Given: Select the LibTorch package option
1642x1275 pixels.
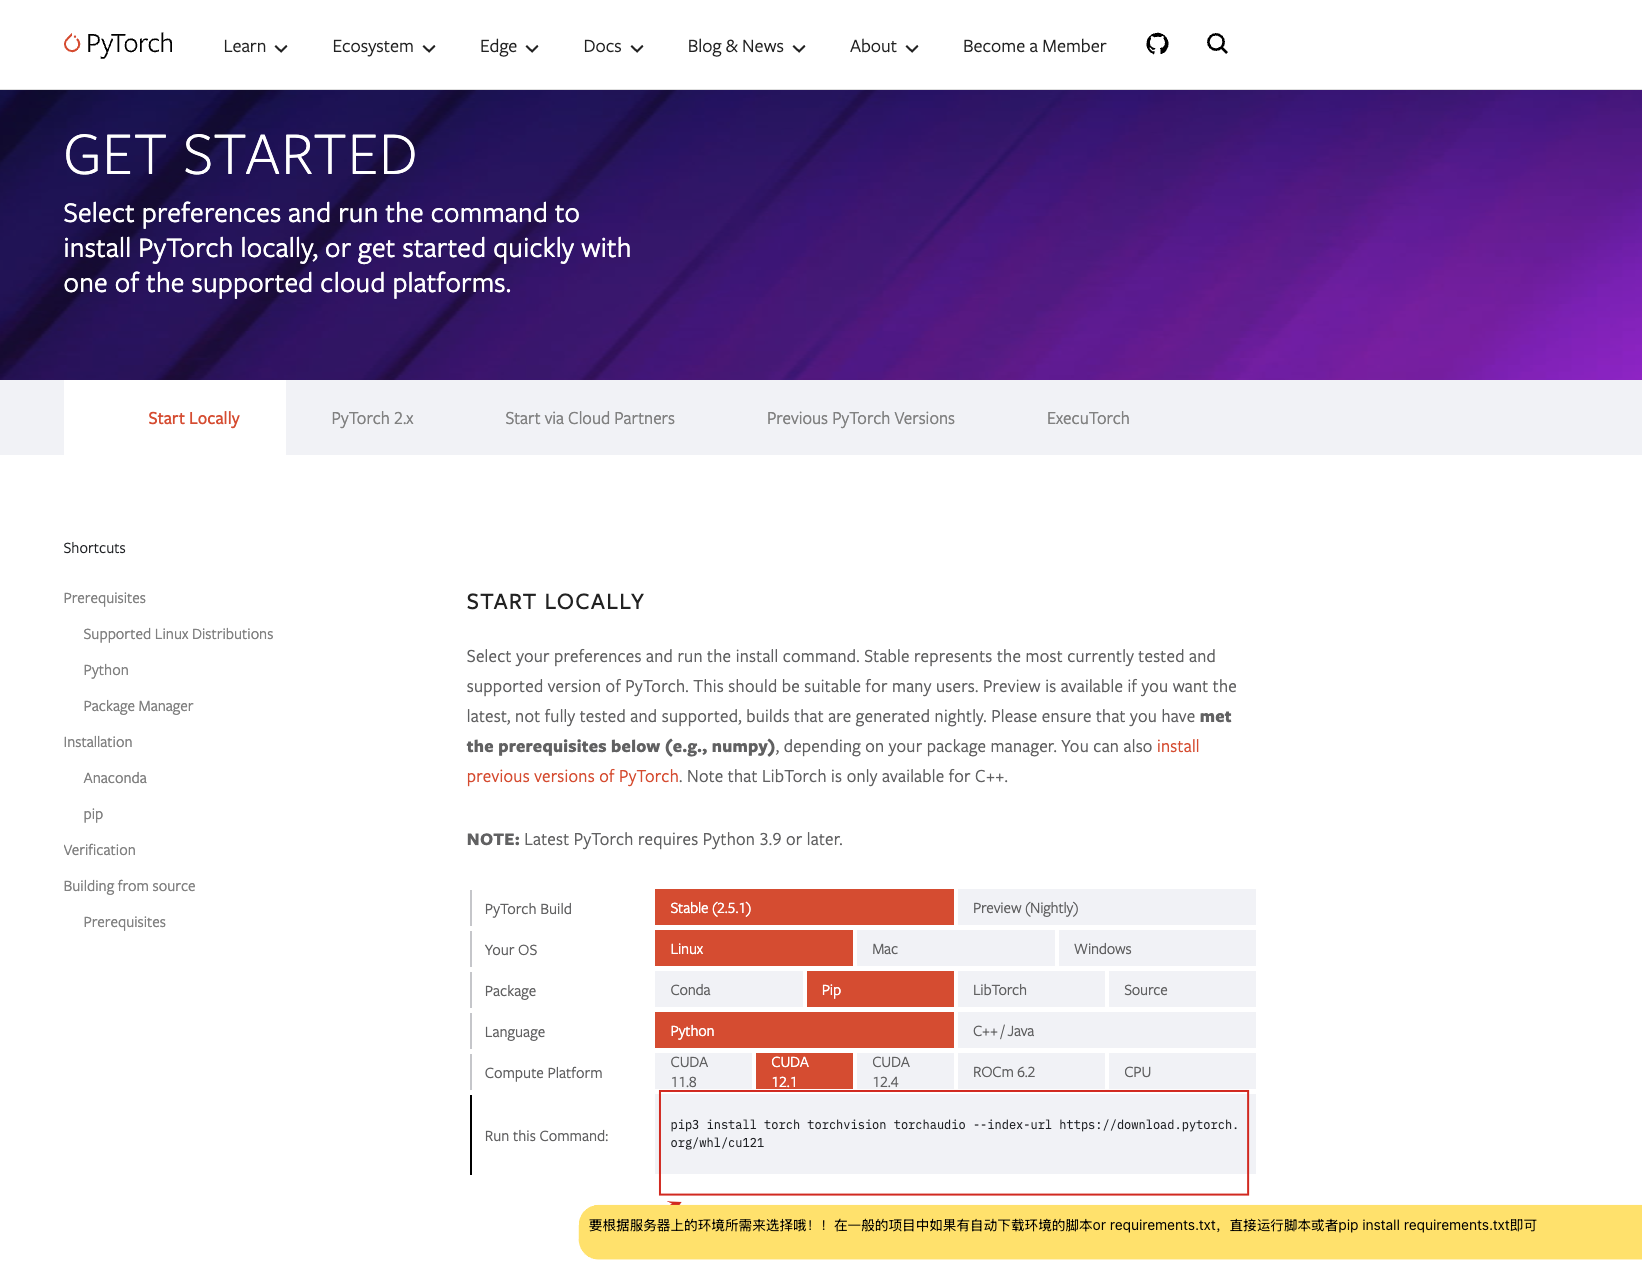Looking at the screenshot, I should coord(1031,989).
